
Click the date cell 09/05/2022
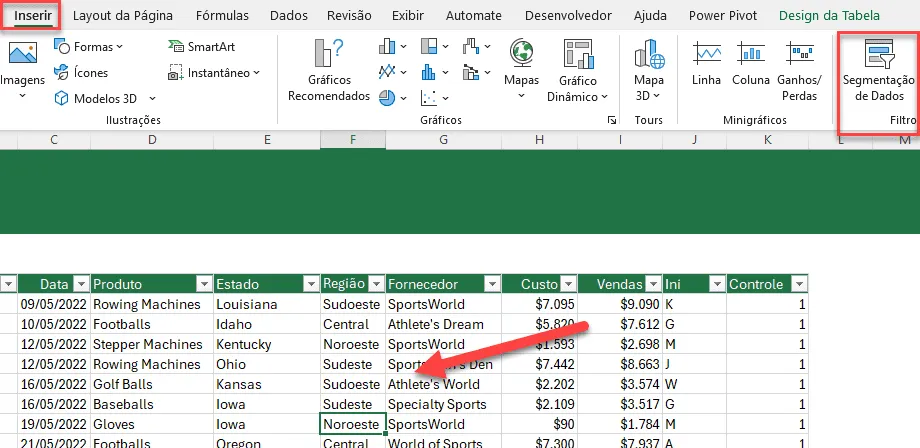[x=54, y=304]
